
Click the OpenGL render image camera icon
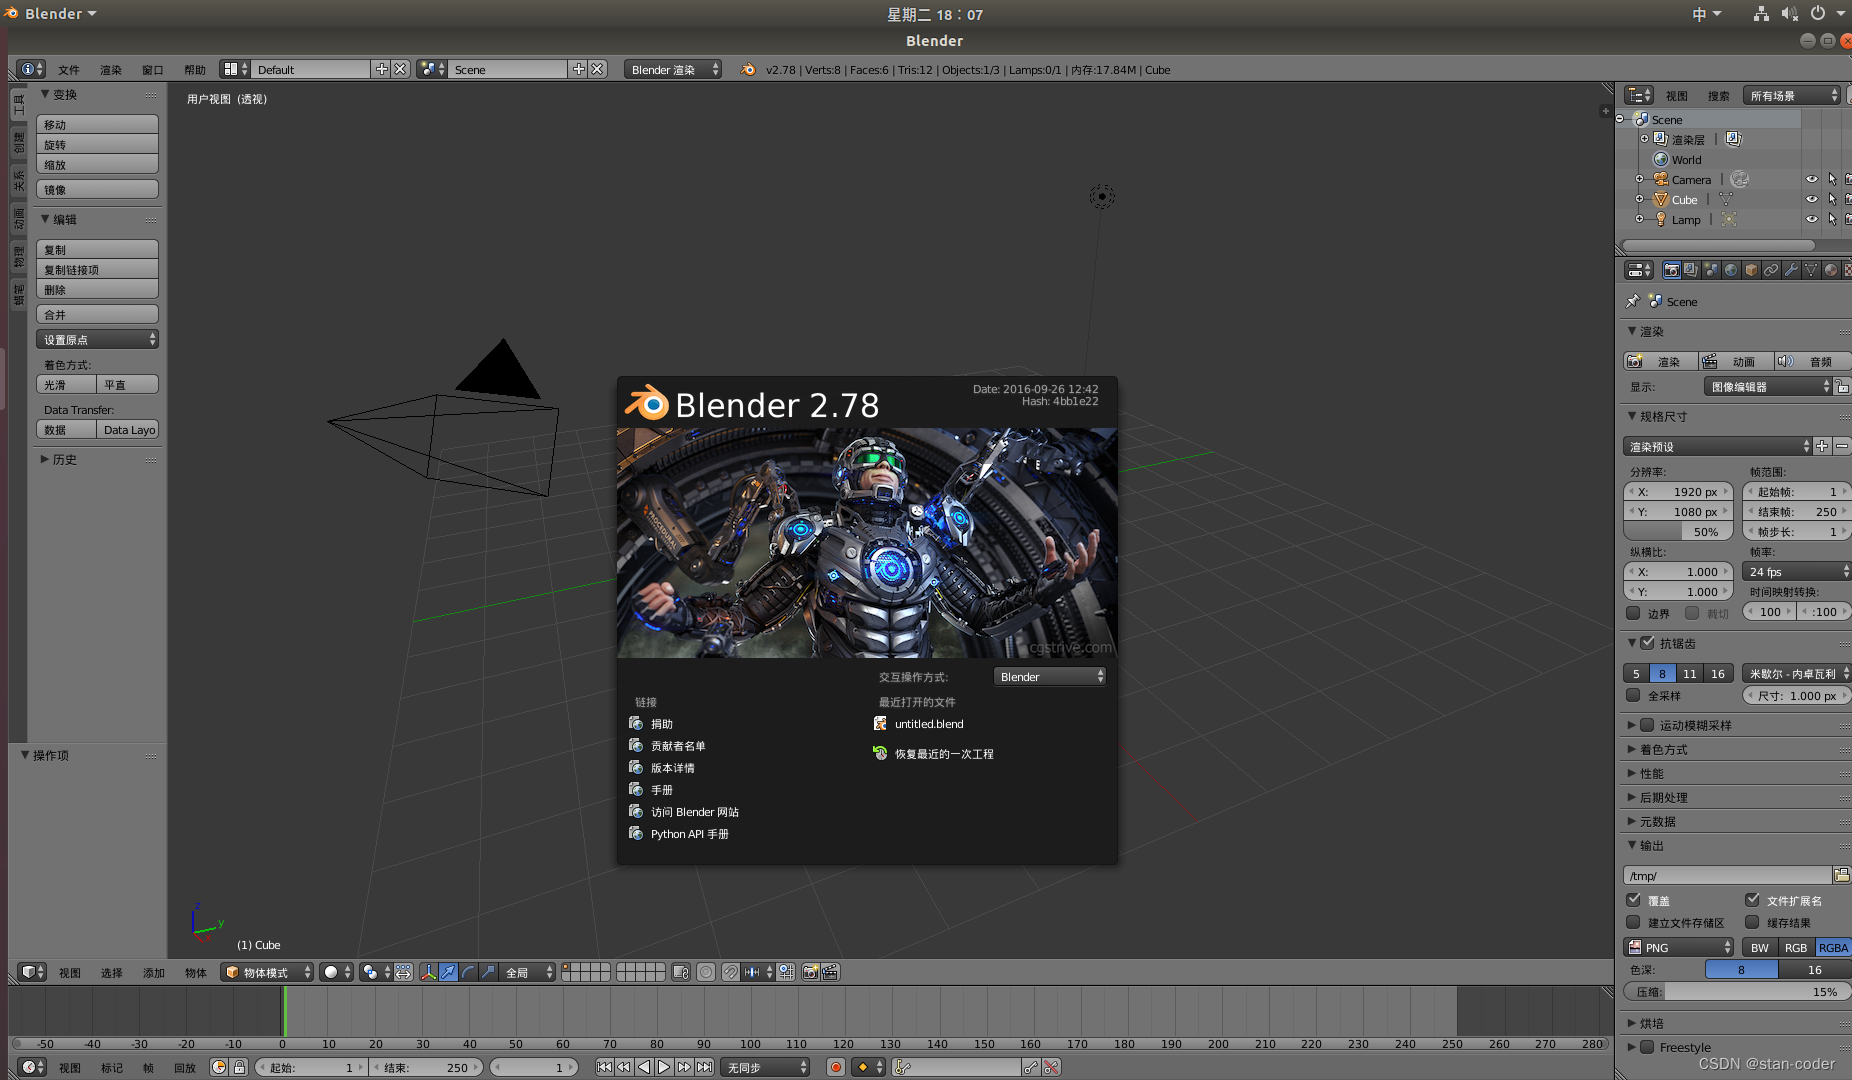(x=811, y=972)
